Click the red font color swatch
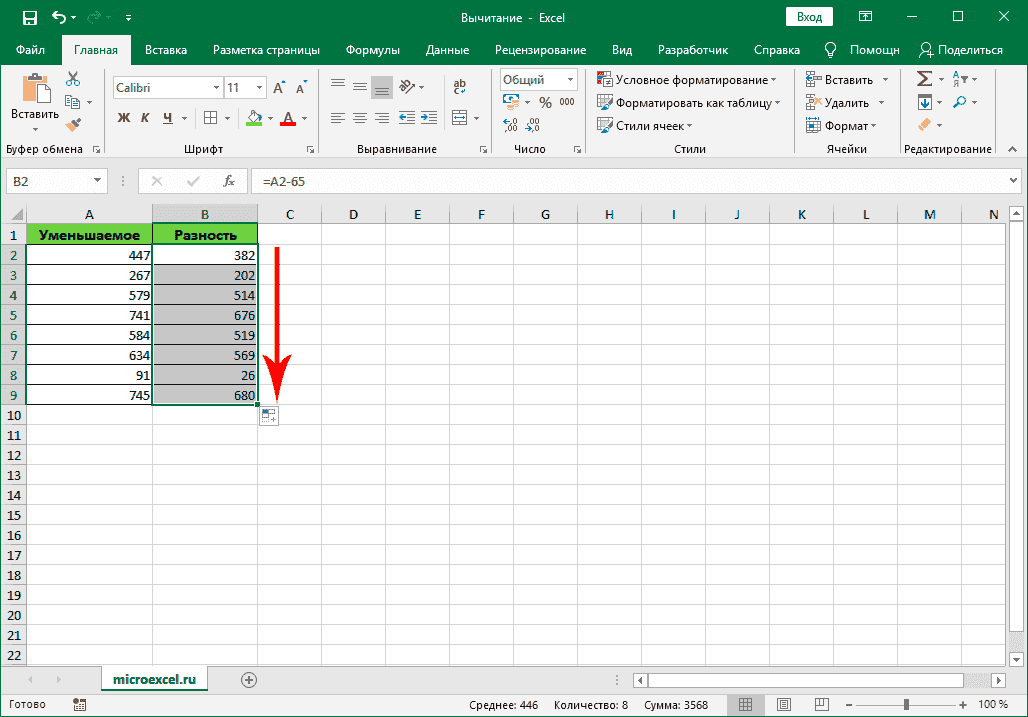 click(289, 119)
